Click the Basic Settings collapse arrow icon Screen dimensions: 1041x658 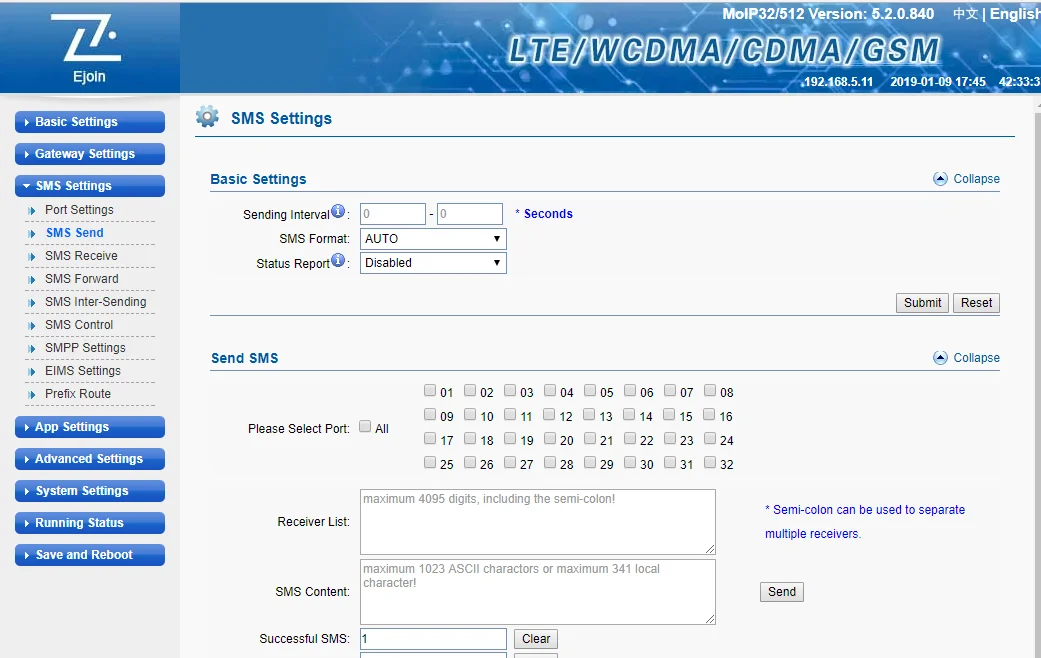940,179
